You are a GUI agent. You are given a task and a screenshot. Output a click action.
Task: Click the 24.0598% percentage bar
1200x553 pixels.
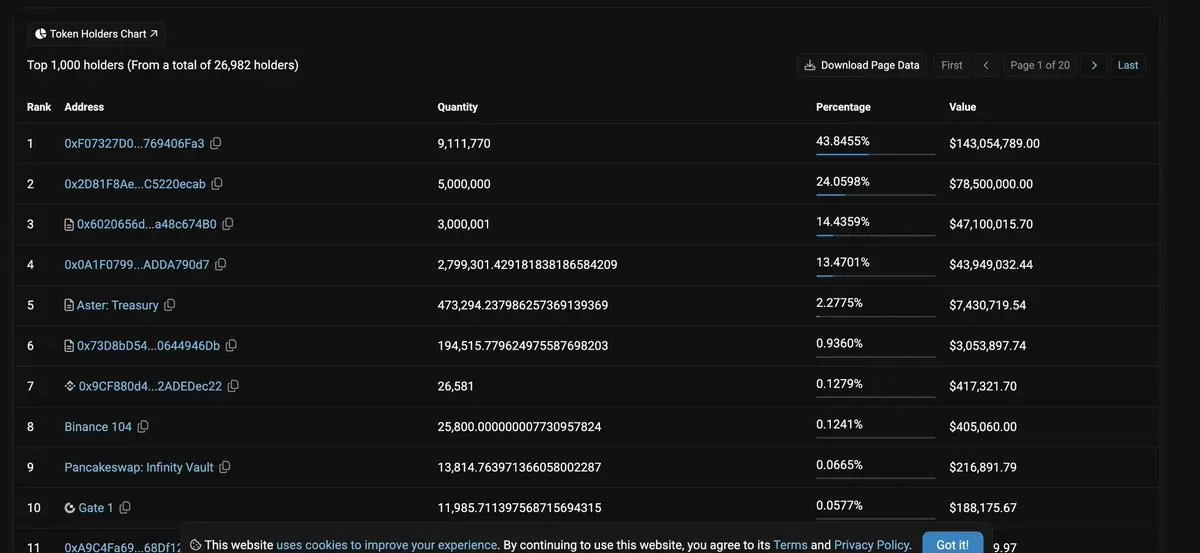click(x=875, y=195)
